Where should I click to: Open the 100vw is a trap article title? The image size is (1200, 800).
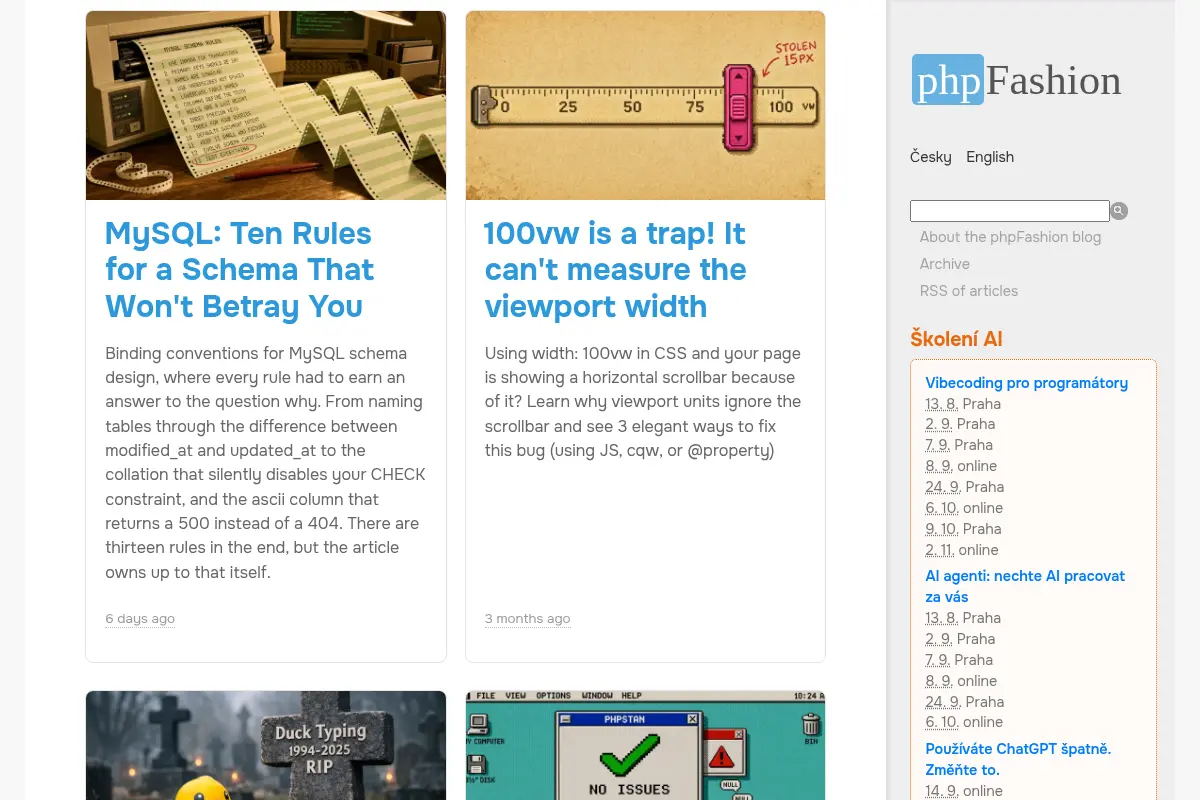click(x=616, y=270)
